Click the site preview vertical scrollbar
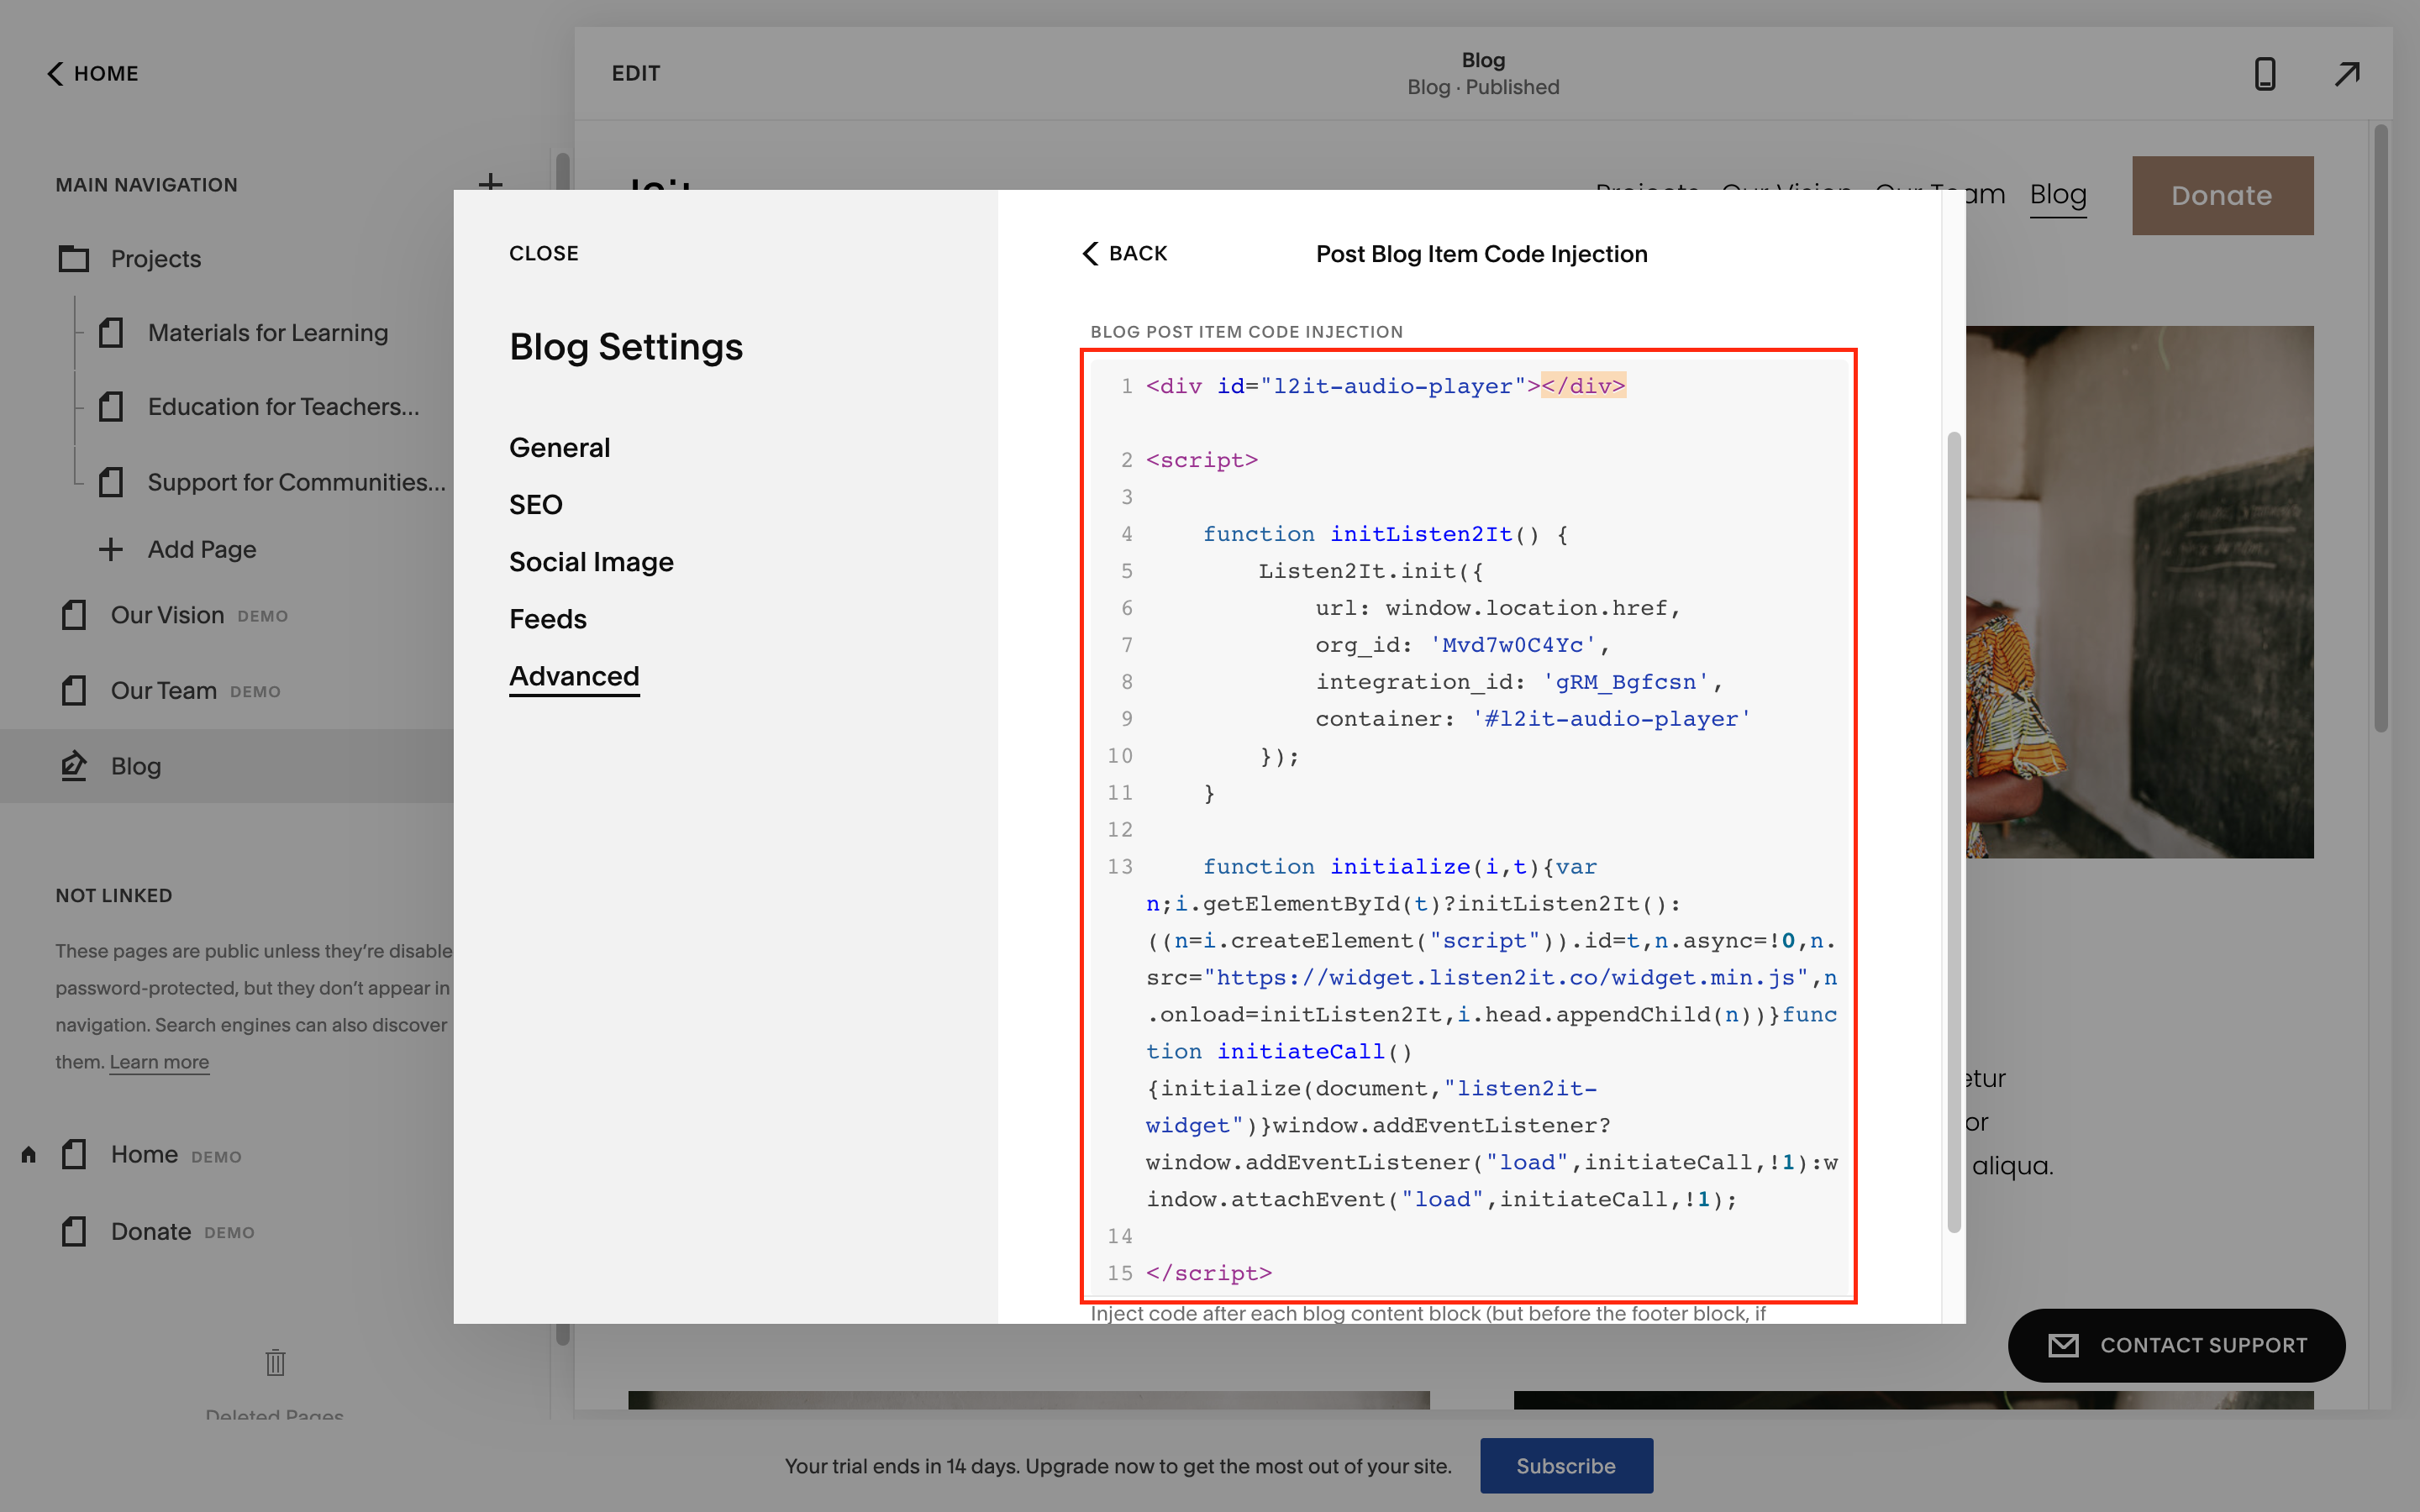2420x1512 pixels. 2381,428
